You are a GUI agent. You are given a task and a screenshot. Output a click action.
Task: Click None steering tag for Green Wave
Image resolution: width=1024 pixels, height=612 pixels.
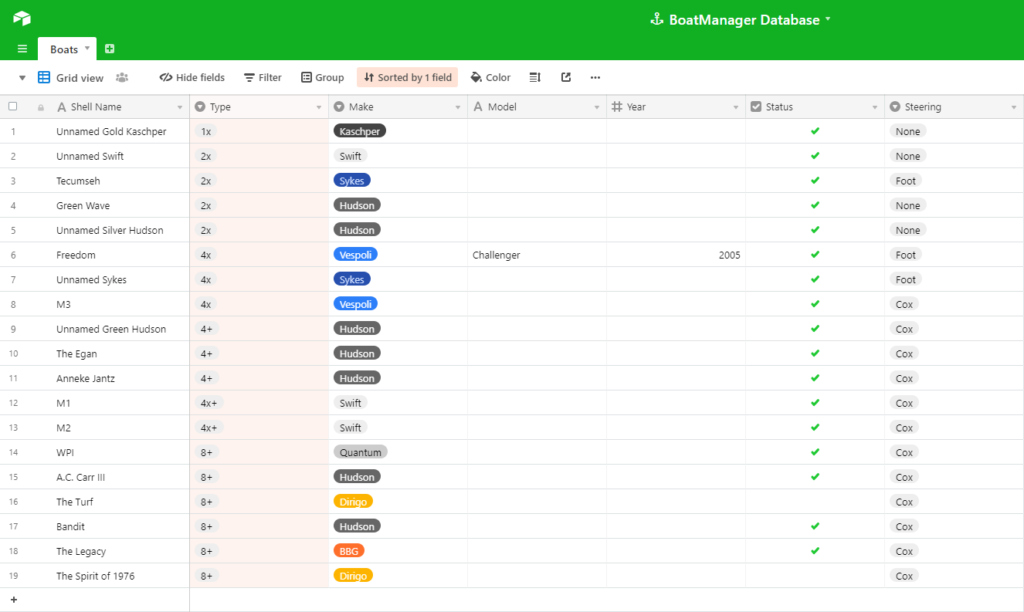[908, 205]
